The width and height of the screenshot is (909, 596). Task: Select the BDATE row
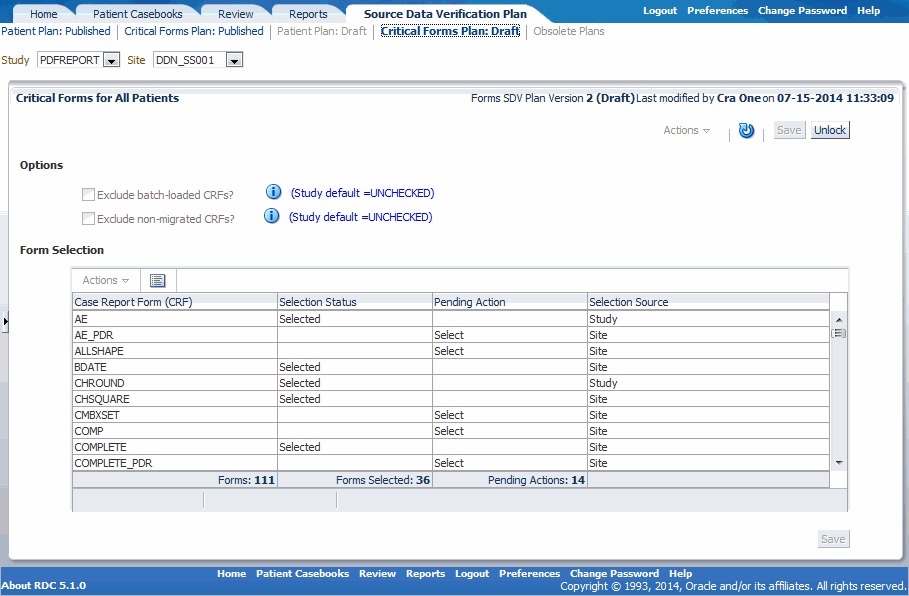point(450,367)
